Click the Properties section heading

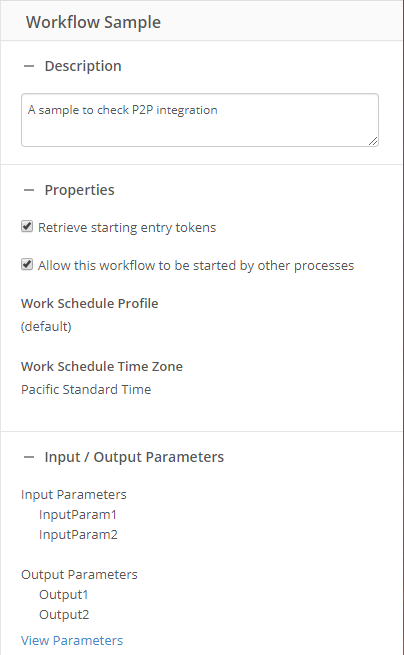coord(79,190)
